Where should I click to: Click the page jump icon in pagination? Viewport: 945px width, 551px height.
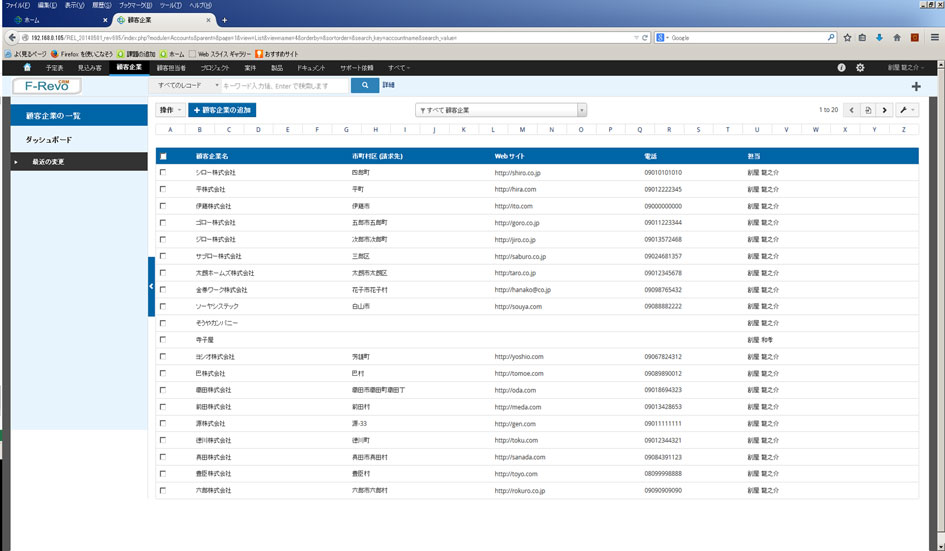tap(868, 110)
